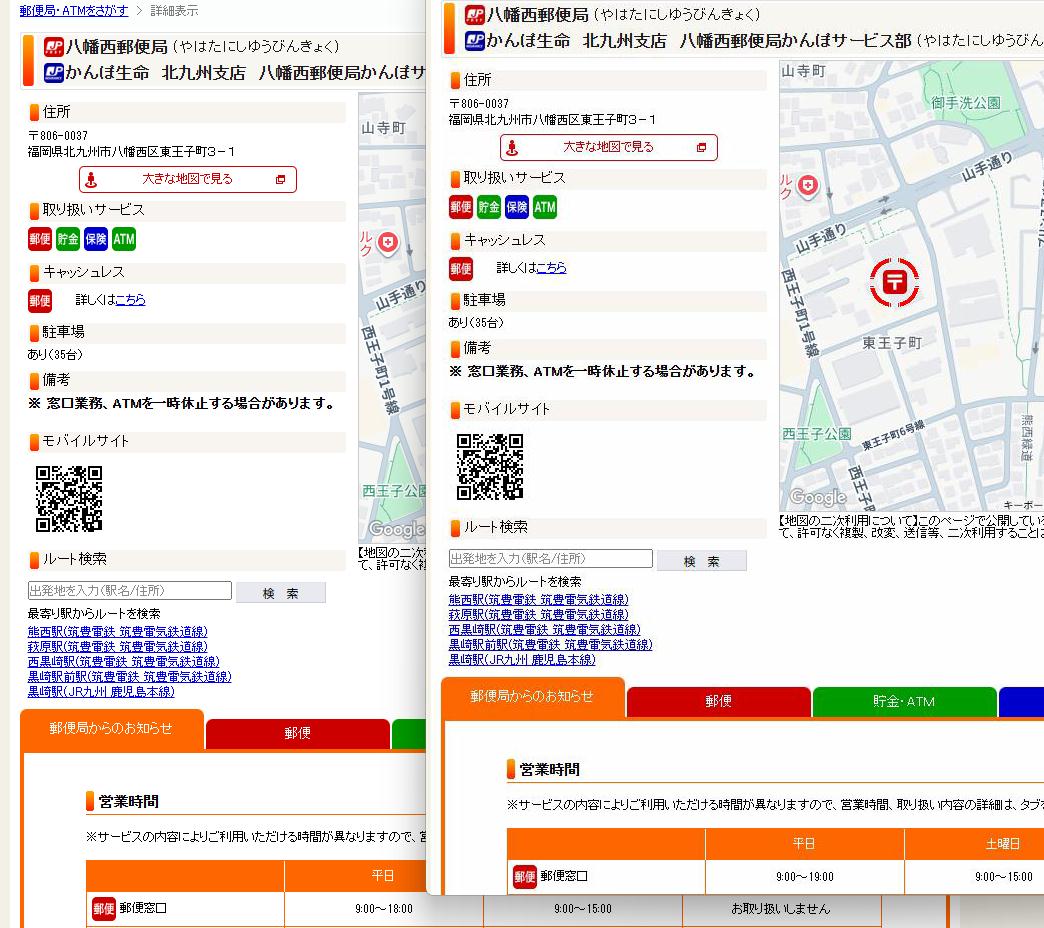
Task: Open the 熊西駅 route link in the left window
Action: click(117, 631)
